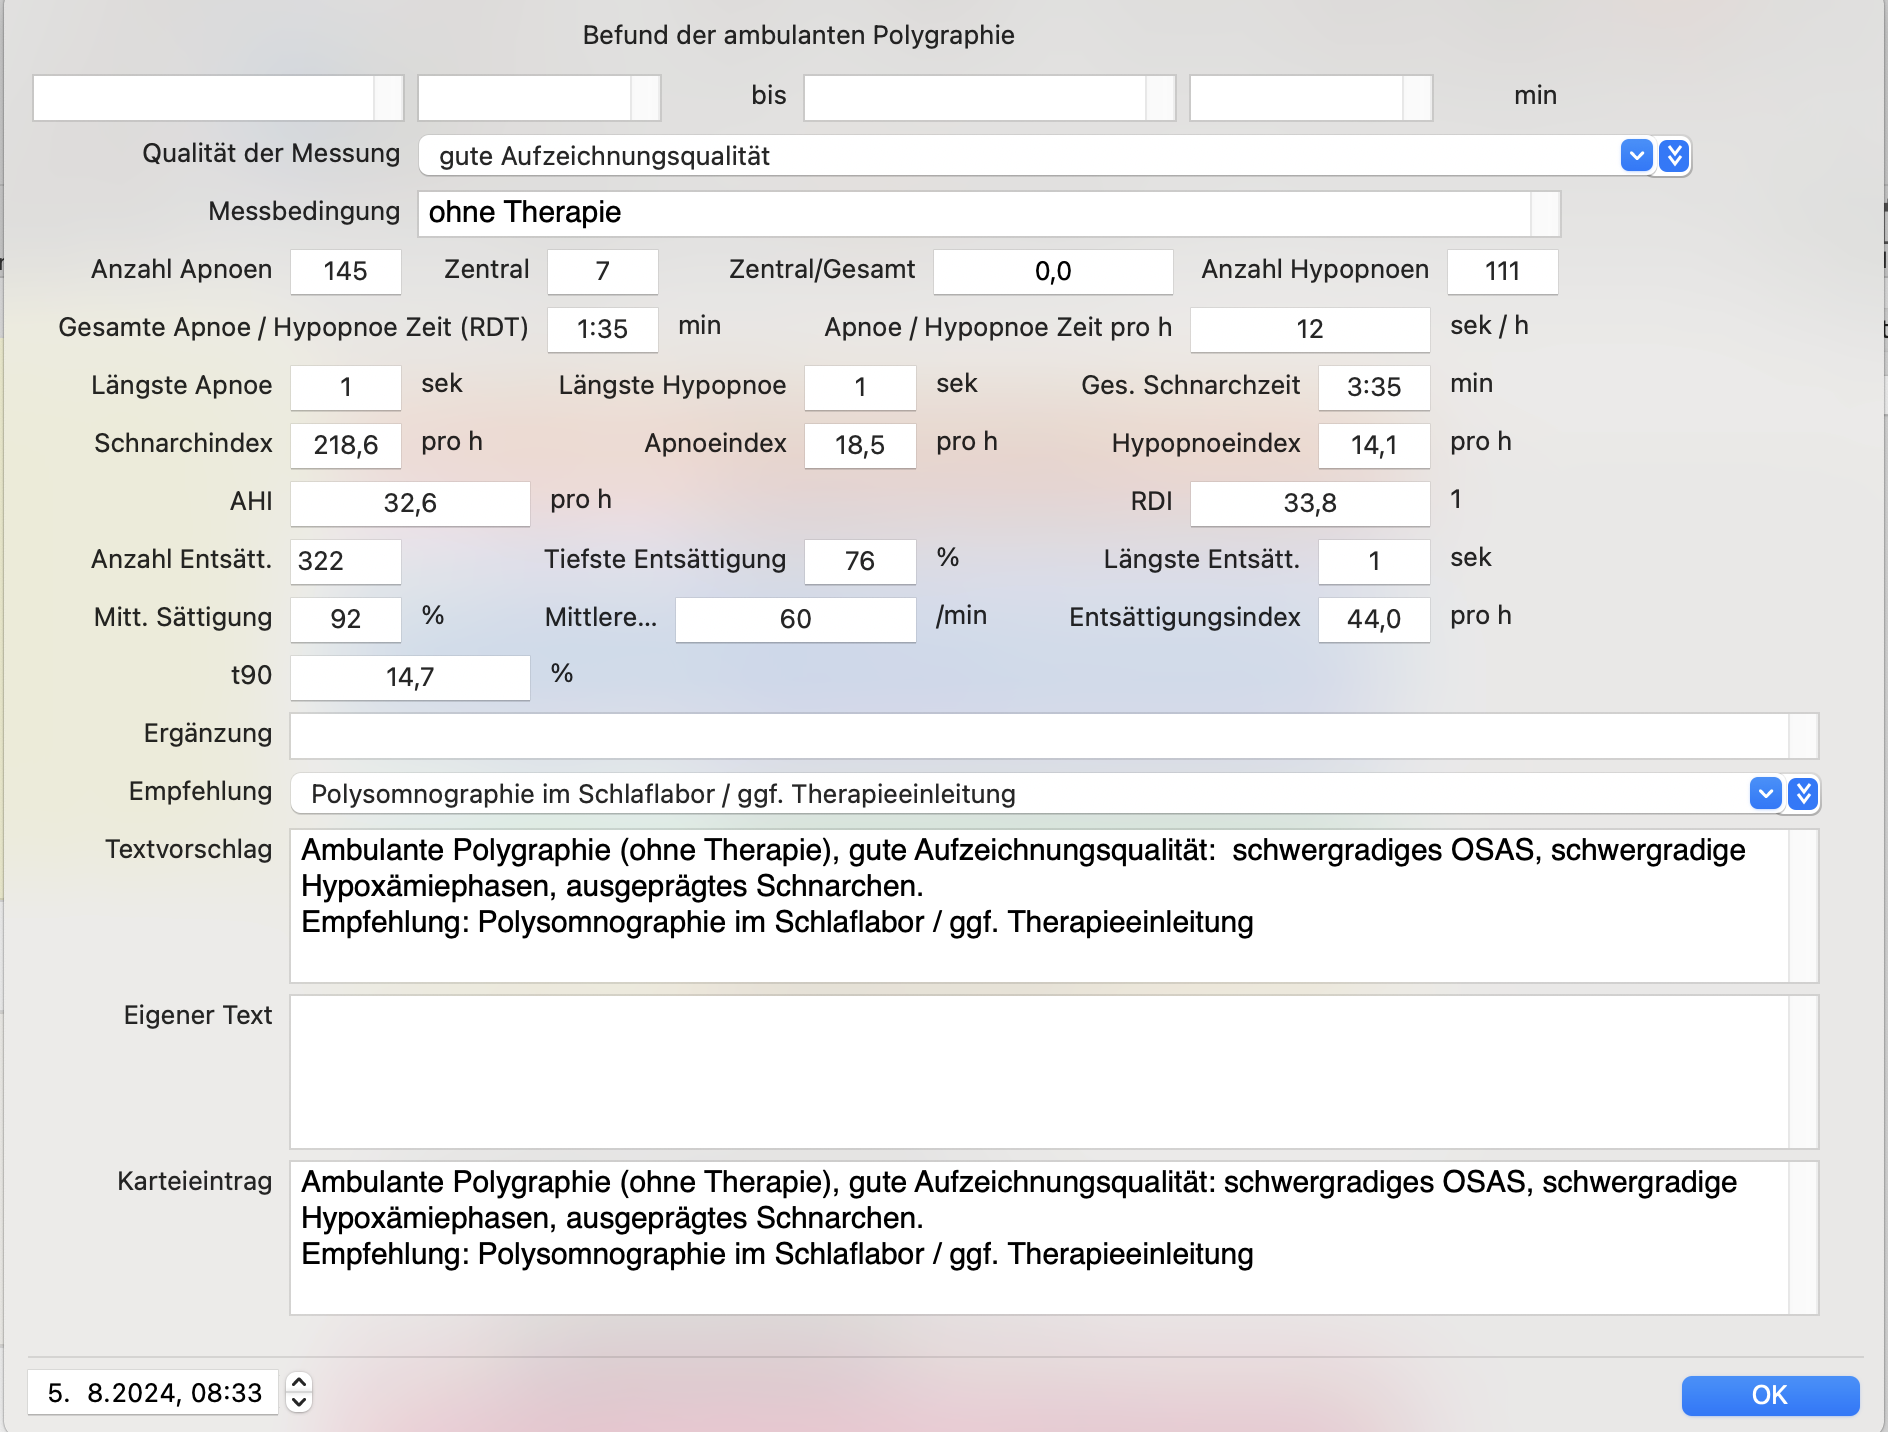This screenshot has width=1888, height=1432.
Task: Click the Hypopnoeindex field showing 14,1
Action: [x=1374, y=445]
